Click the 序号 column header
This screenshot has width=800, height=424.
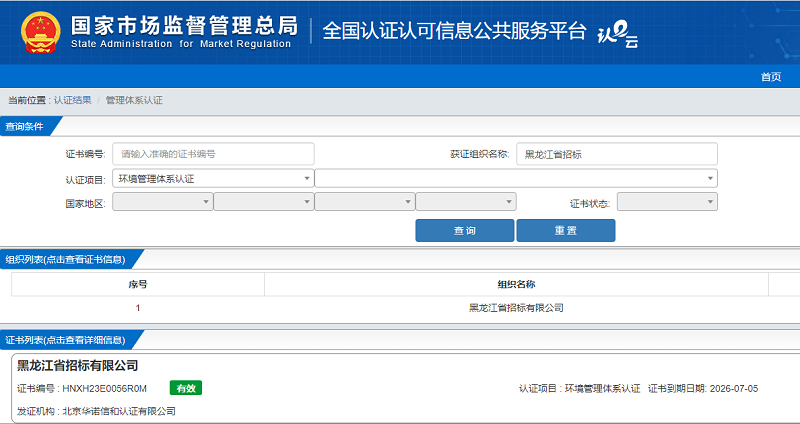click(x=138, y=284)
